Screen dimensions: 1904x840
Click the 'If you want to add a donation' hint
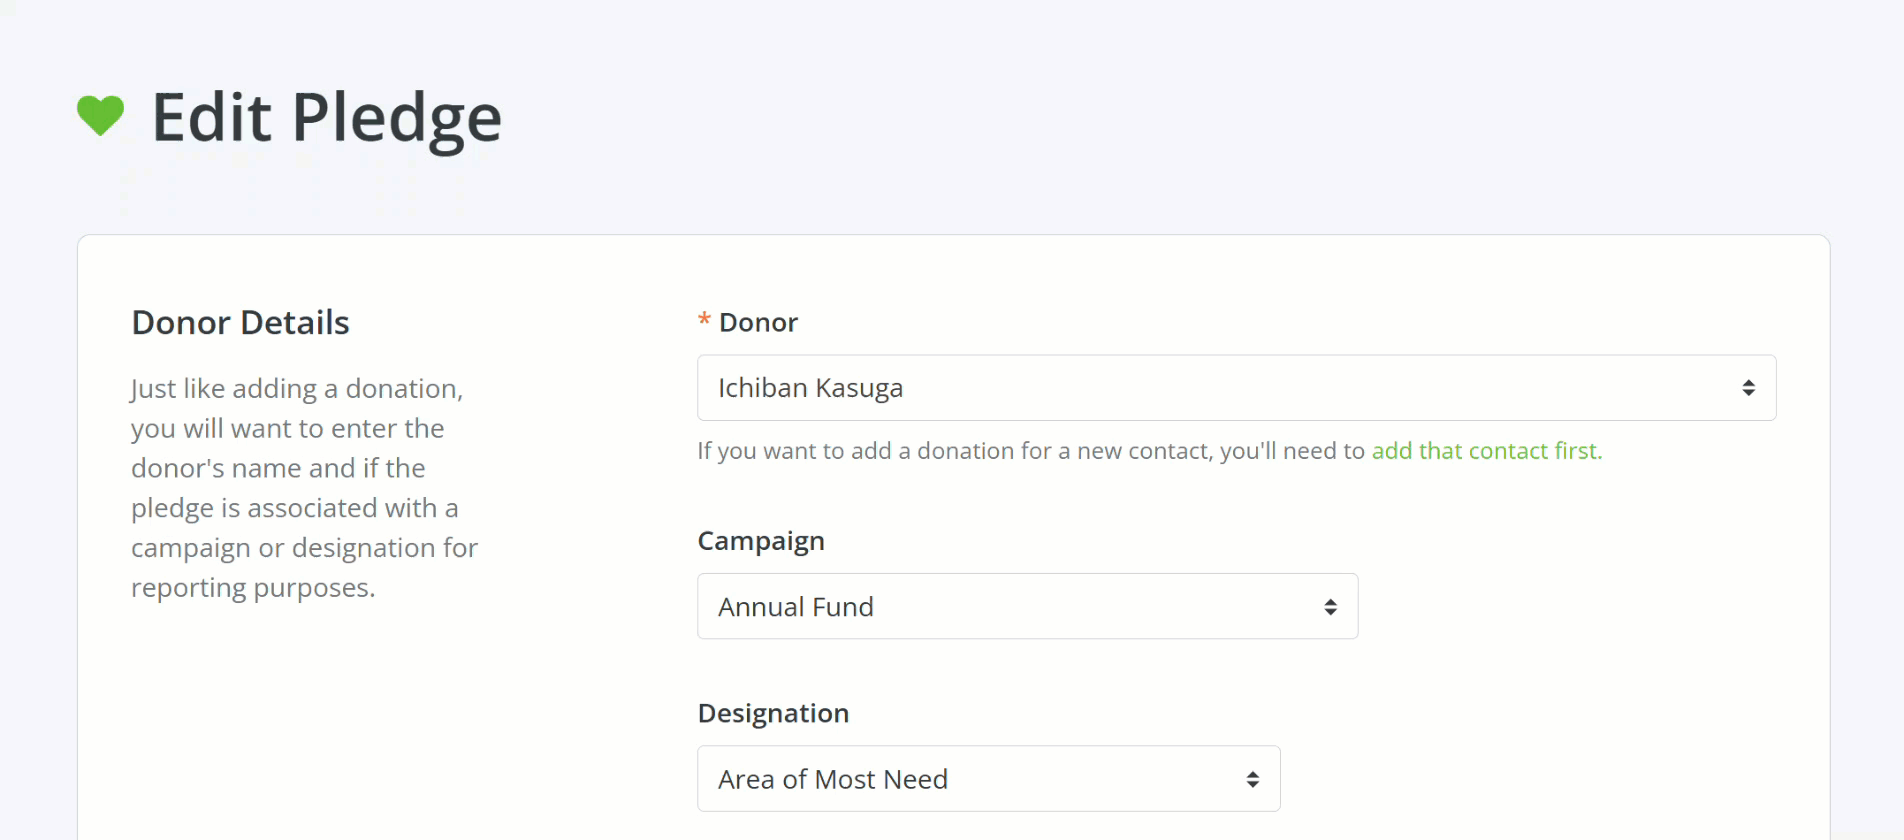pos(1030,451)
